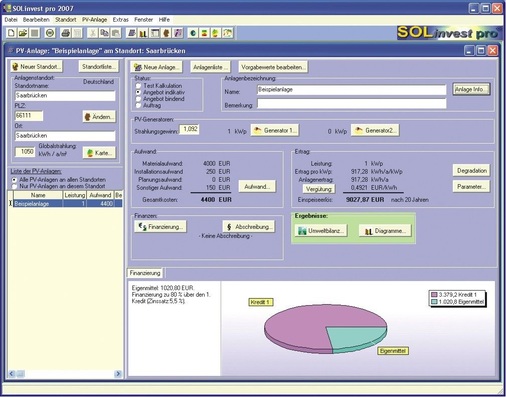The height and width of the screenshot is (397, 506).
Task: Switch to the Finanzierung tab
Action: click(x=145, y=273)
